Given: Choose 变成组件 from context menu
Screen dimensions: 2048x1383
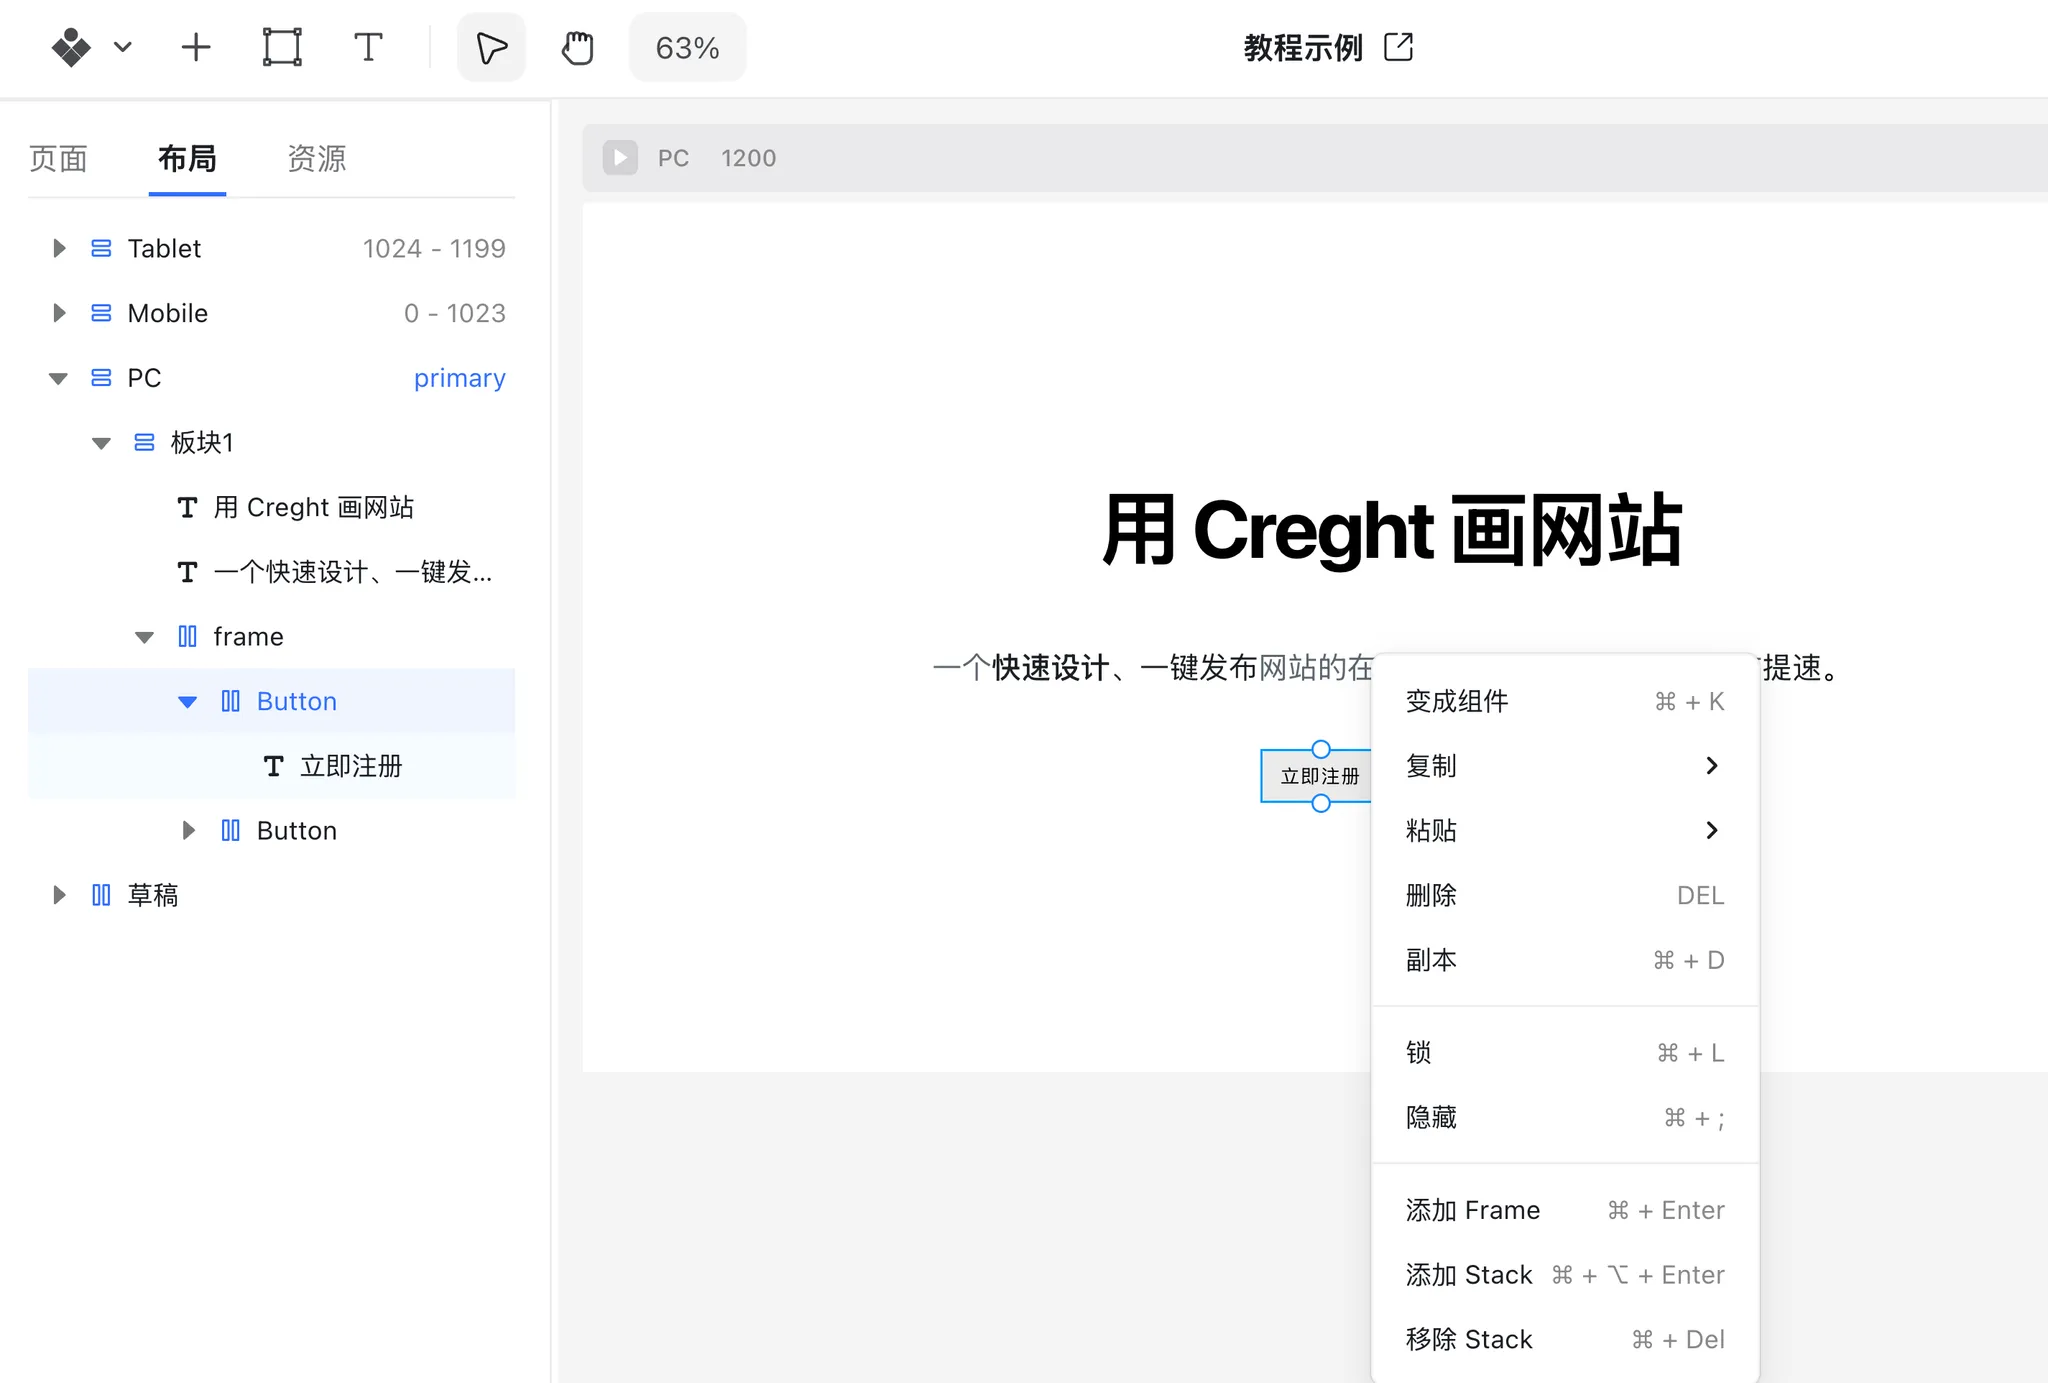Looking at the screenshot, I should (x=1565, y=701).
